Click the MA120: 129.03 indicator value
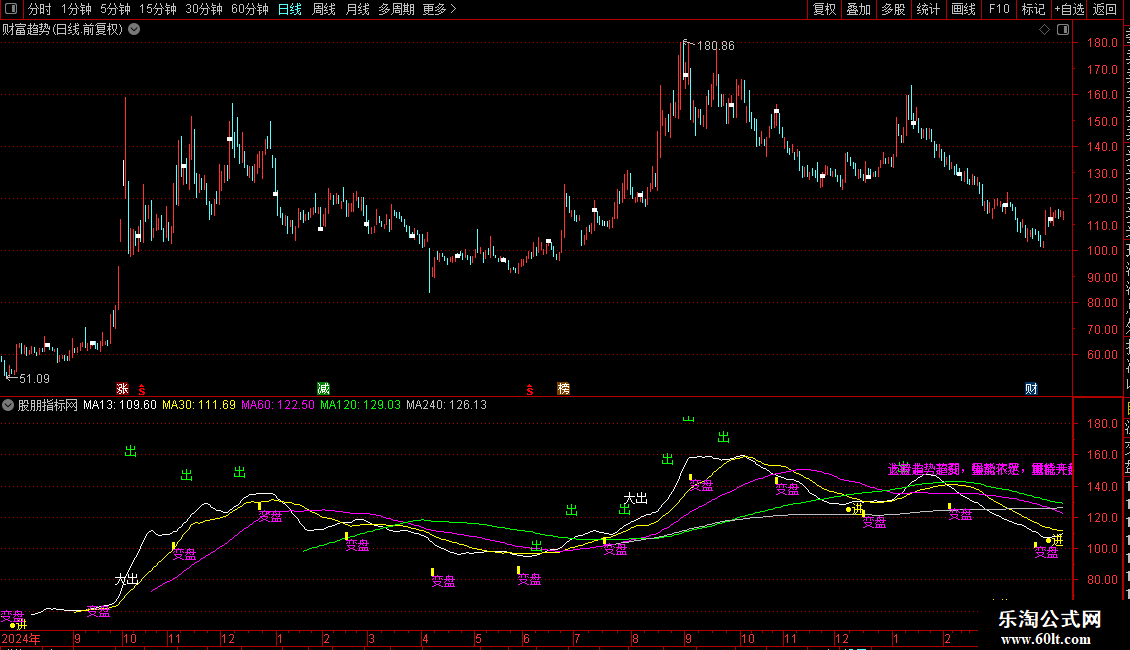 pos(360,405)
